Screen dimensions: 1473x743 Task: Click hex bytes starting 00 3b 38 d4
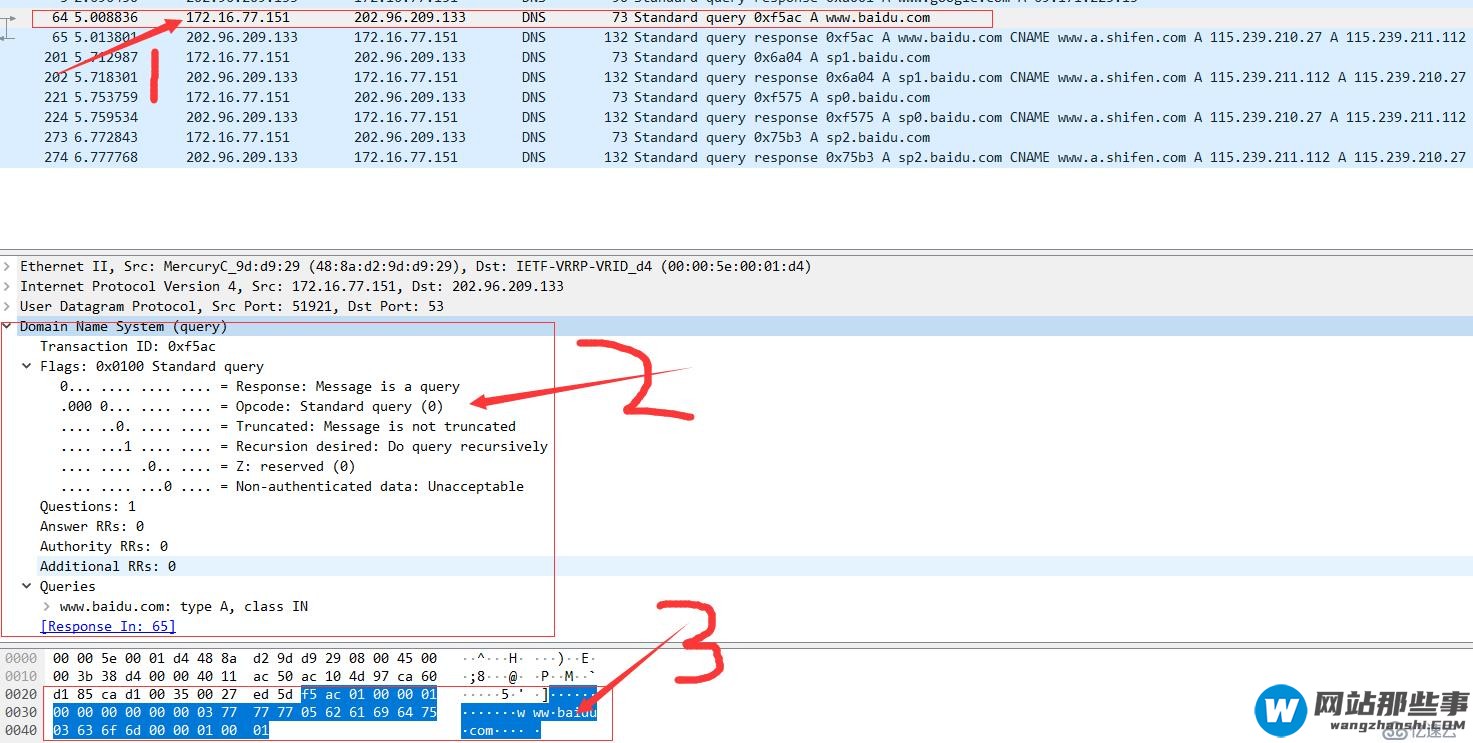click(244, 676)
